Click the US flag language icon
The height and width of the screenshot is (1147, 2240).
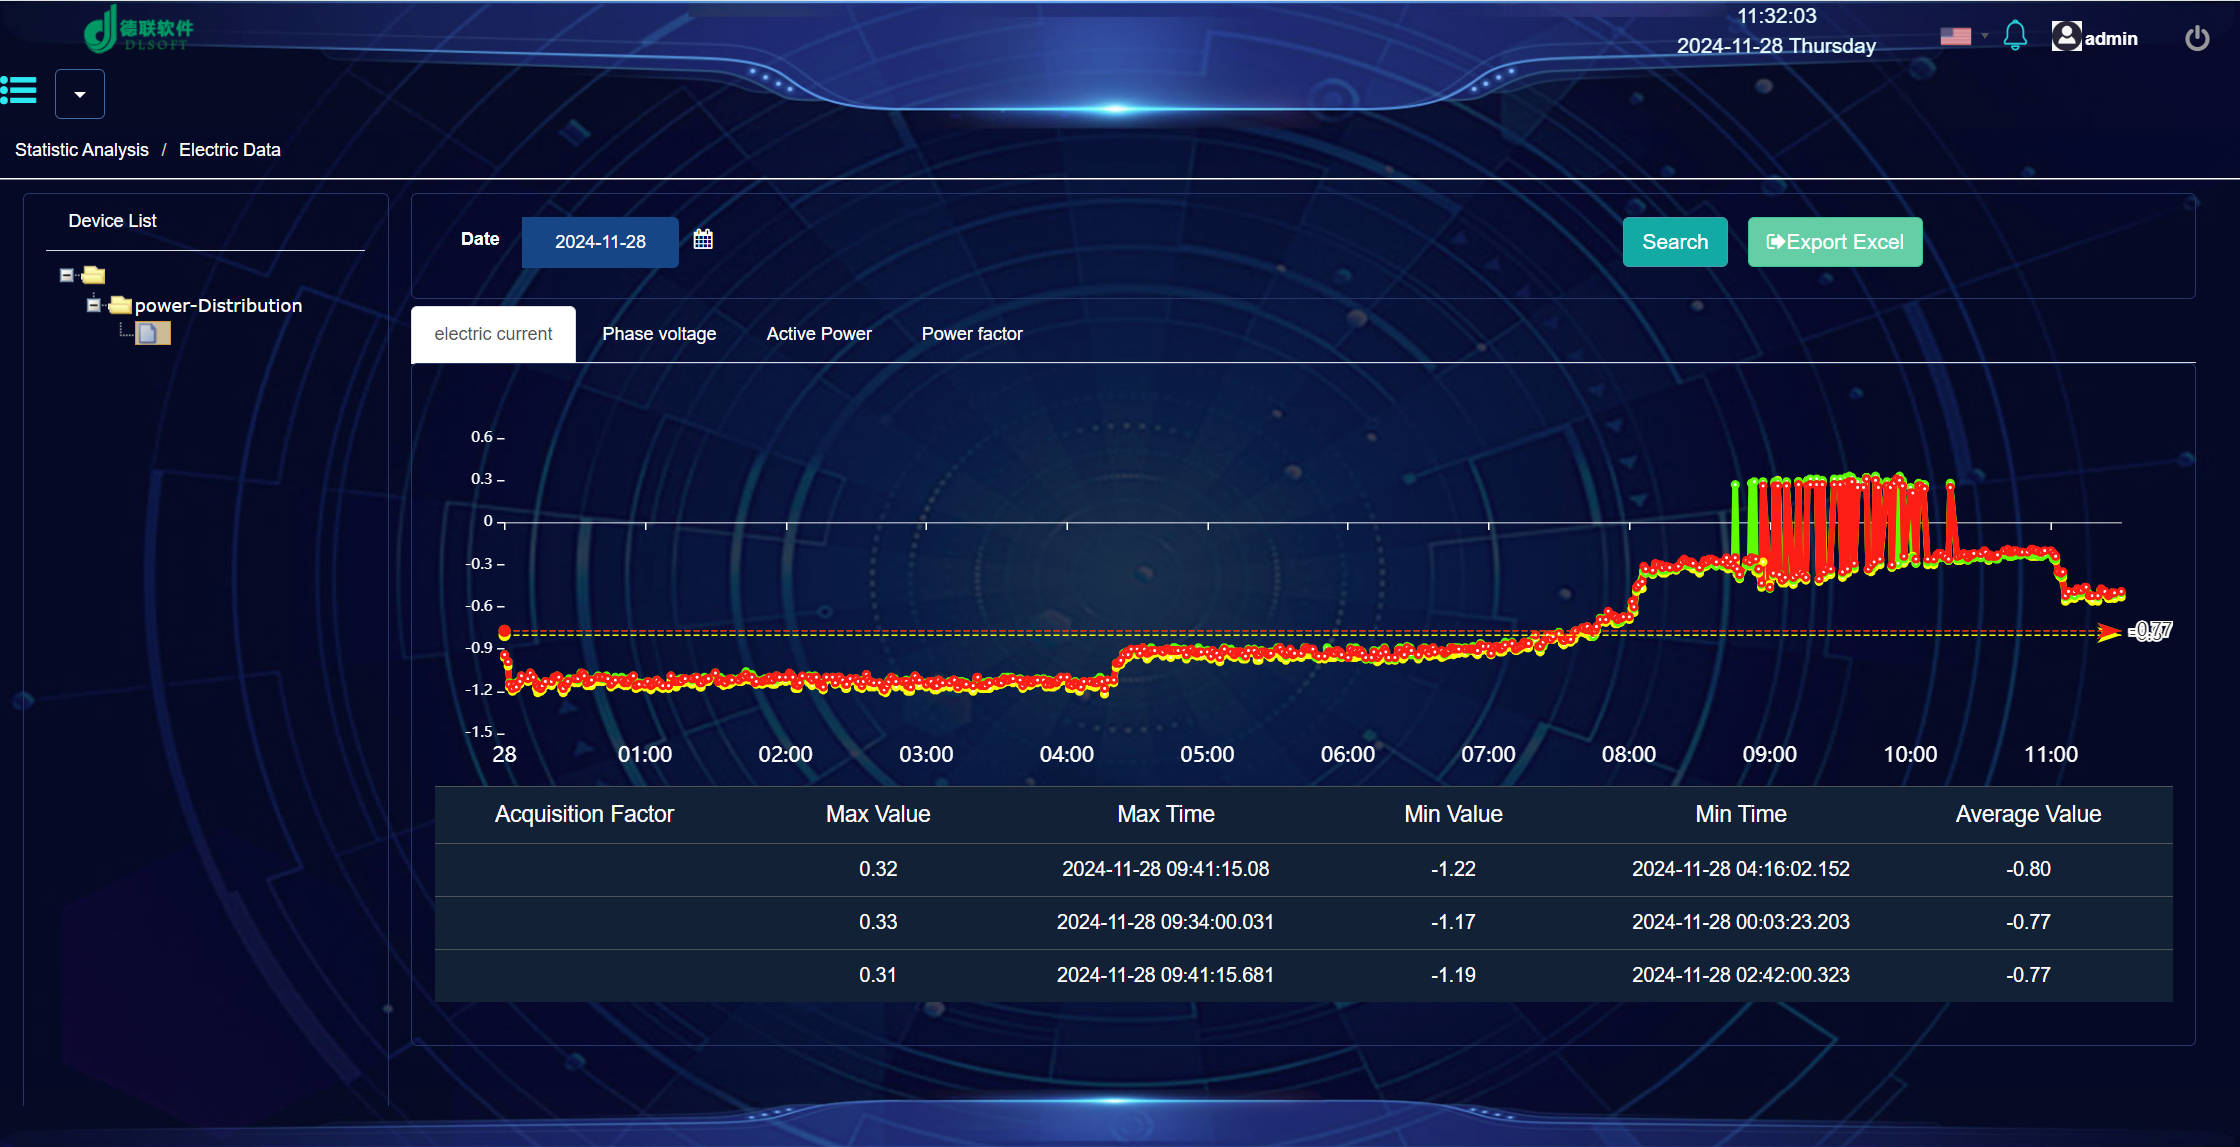1955,37
